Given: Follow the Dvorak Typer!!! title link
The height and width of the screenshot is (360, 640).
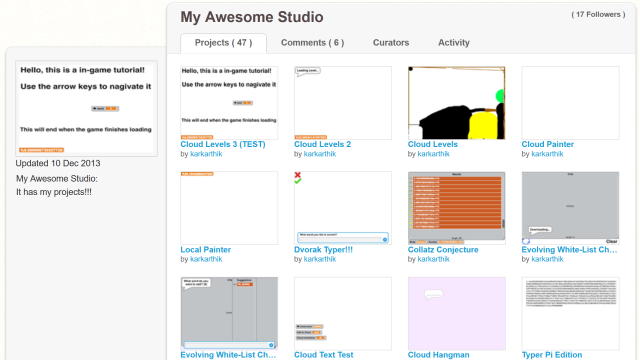Looking at the screenshot, I should tap(323, 249).
